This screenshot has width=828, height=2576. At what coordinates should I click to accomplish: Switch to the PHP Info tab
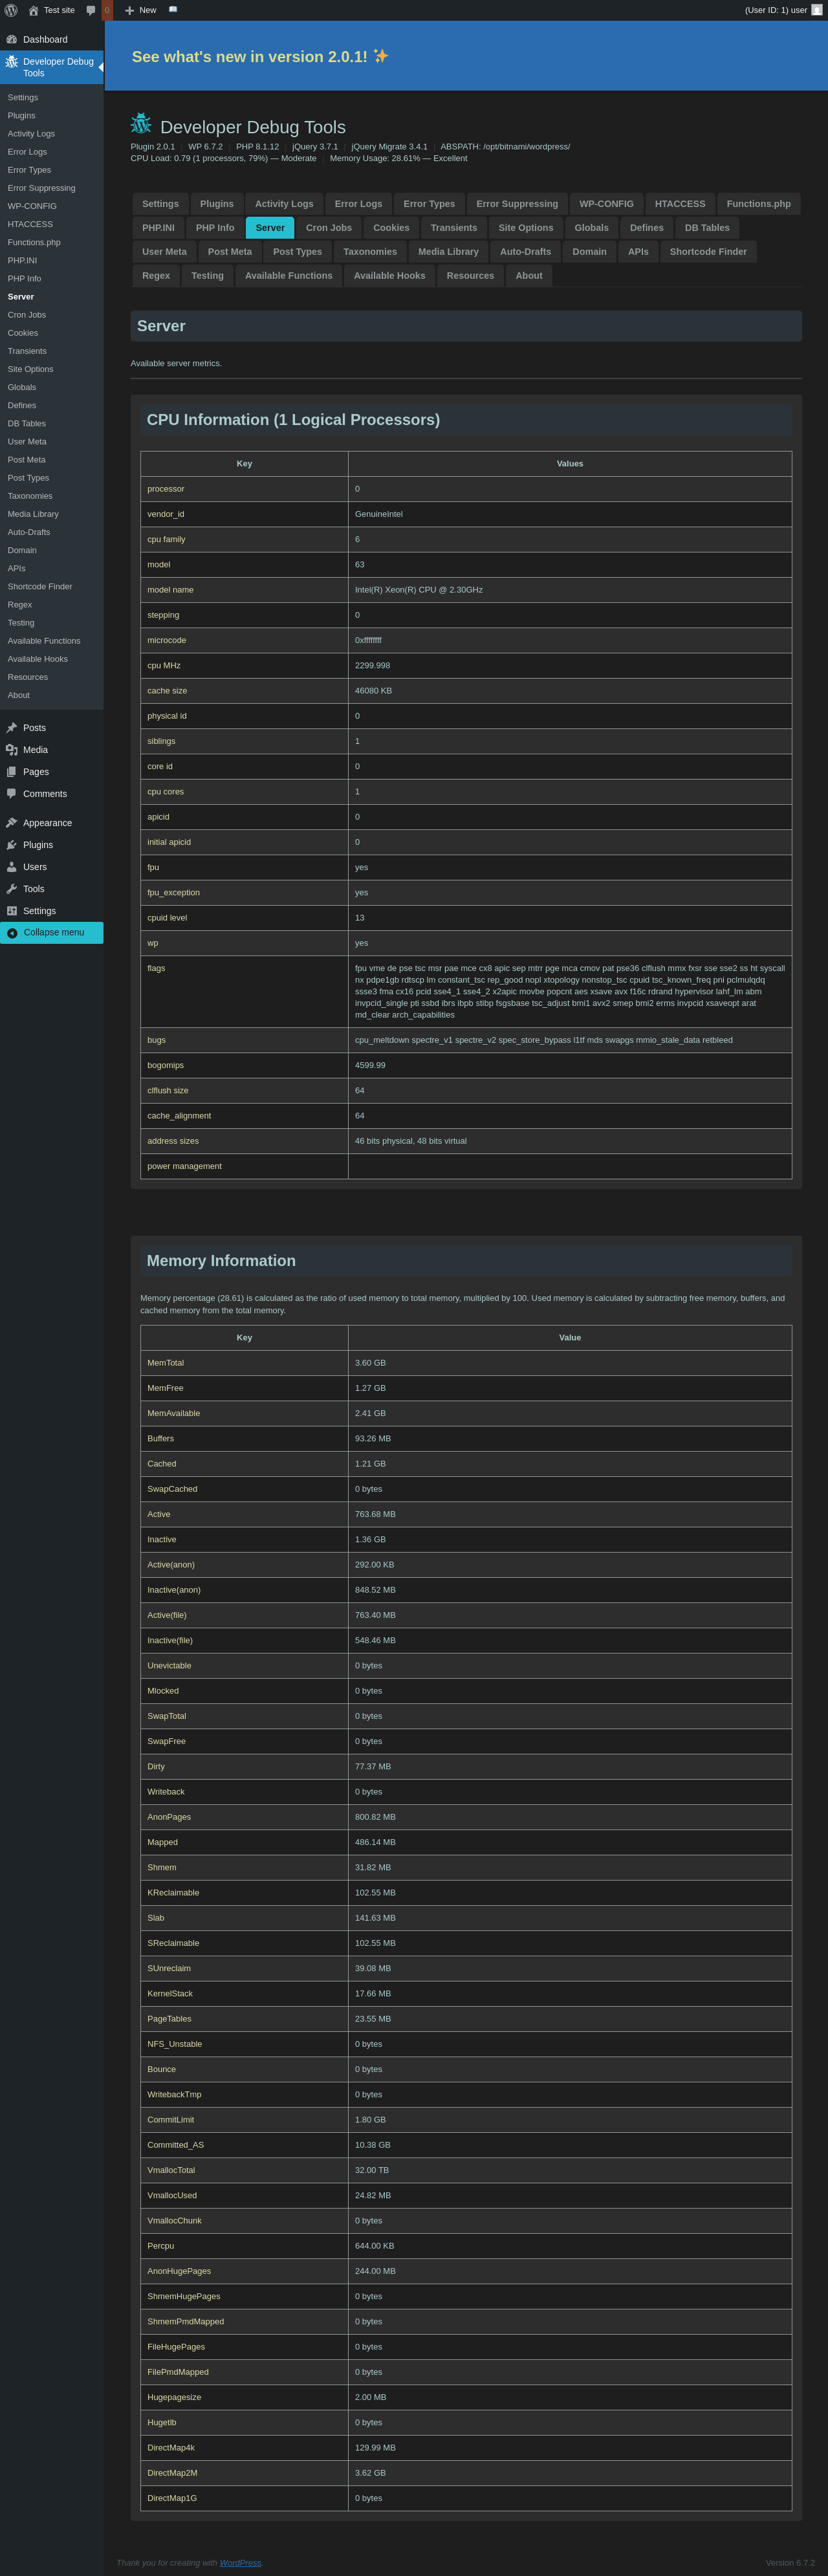click(215, 228)
